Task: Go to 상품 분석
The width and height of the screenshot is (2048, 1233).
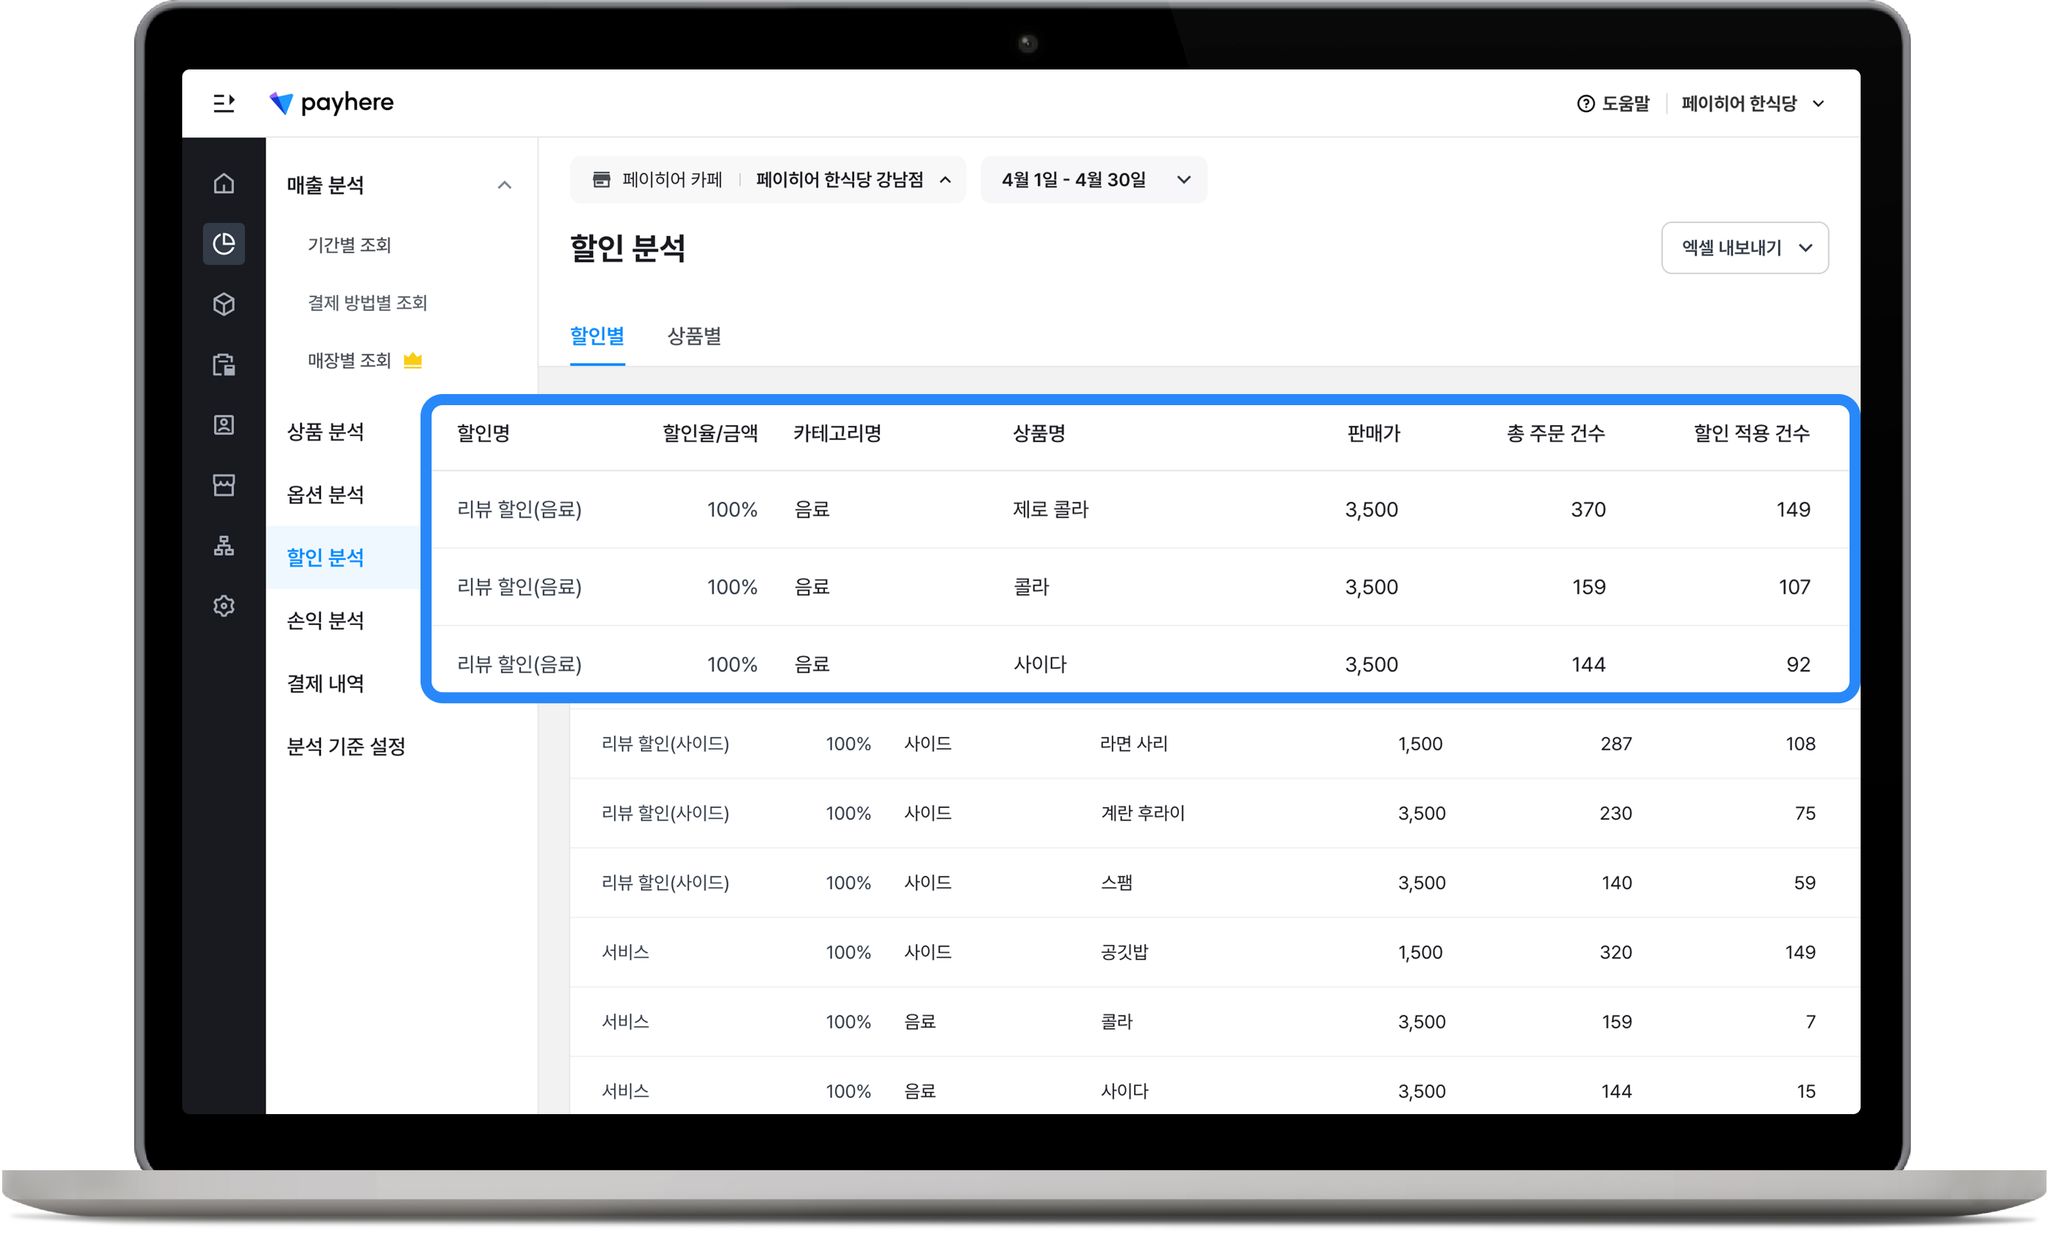Action: click(325, 432)
